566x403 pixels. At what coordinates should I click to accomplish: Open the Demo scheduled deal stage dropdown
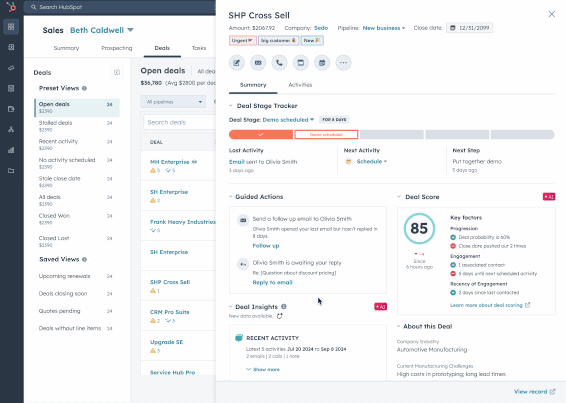(288, 120)
